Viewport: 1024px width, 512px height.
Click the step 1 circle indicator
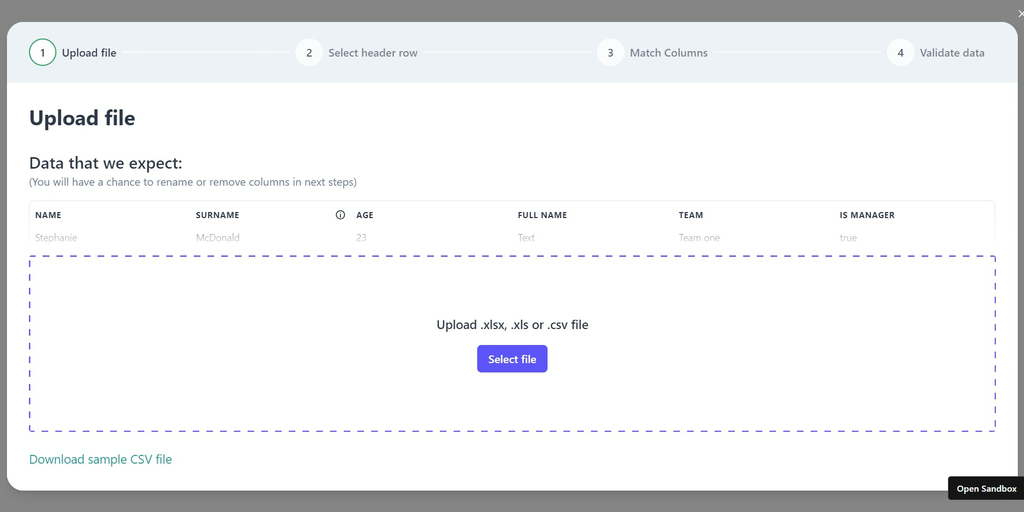pyautogui.click(x=42, y=53)
